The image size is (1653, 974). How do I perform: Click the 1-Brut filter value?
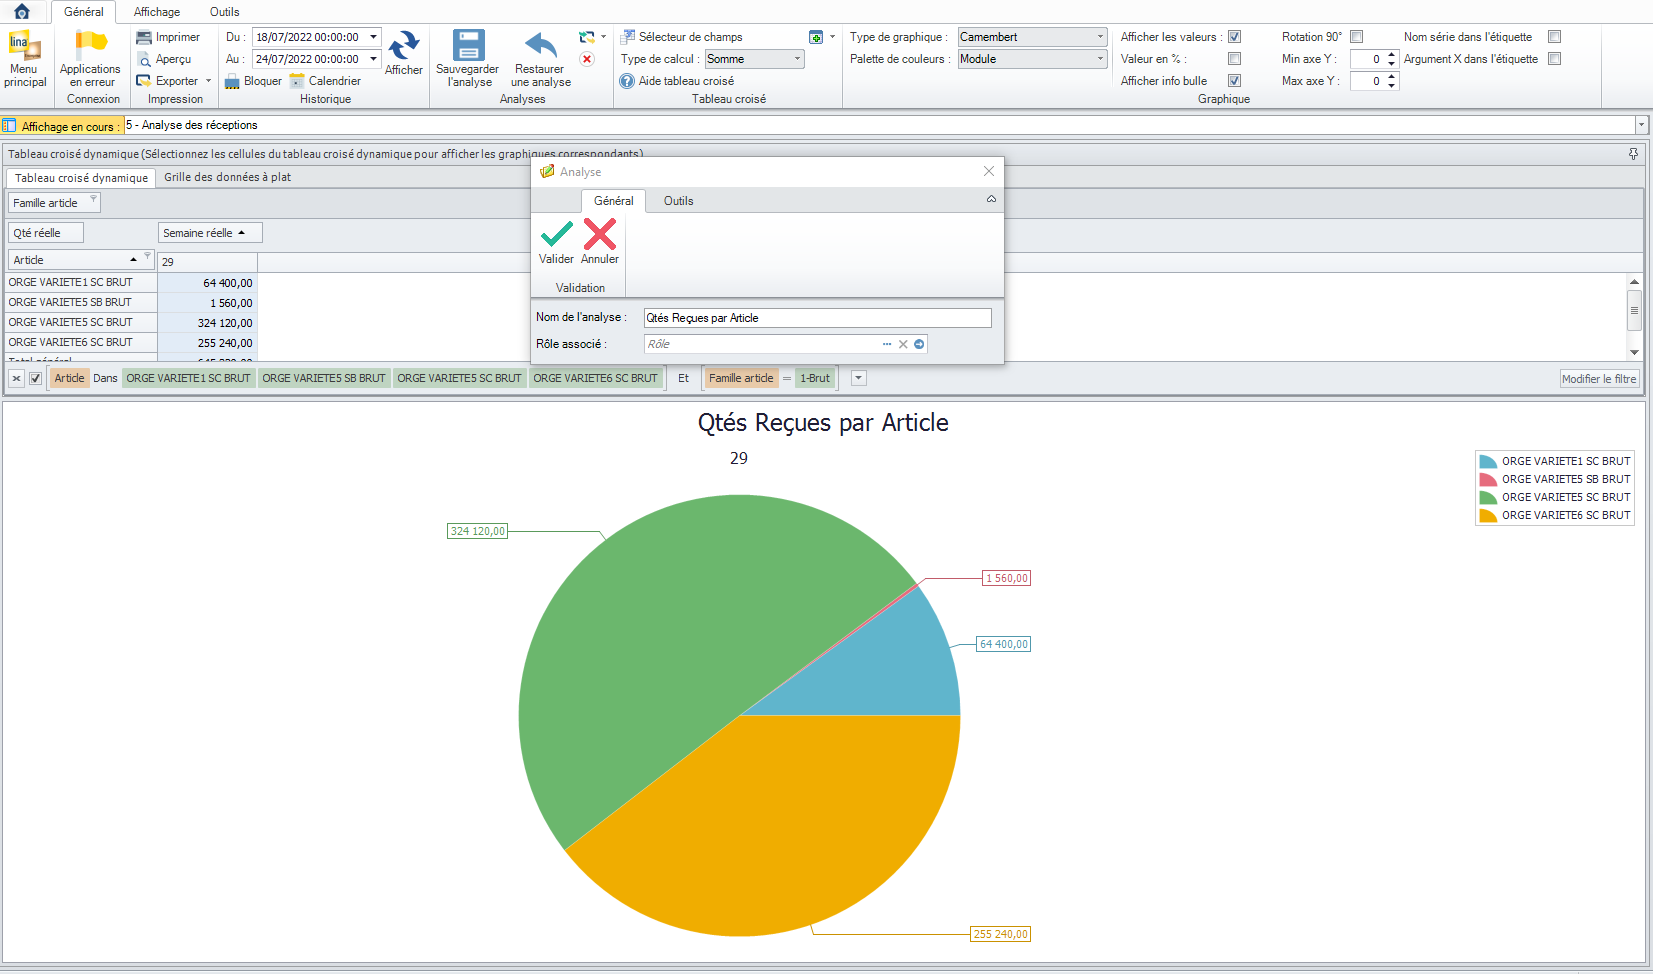pos(815,378)
